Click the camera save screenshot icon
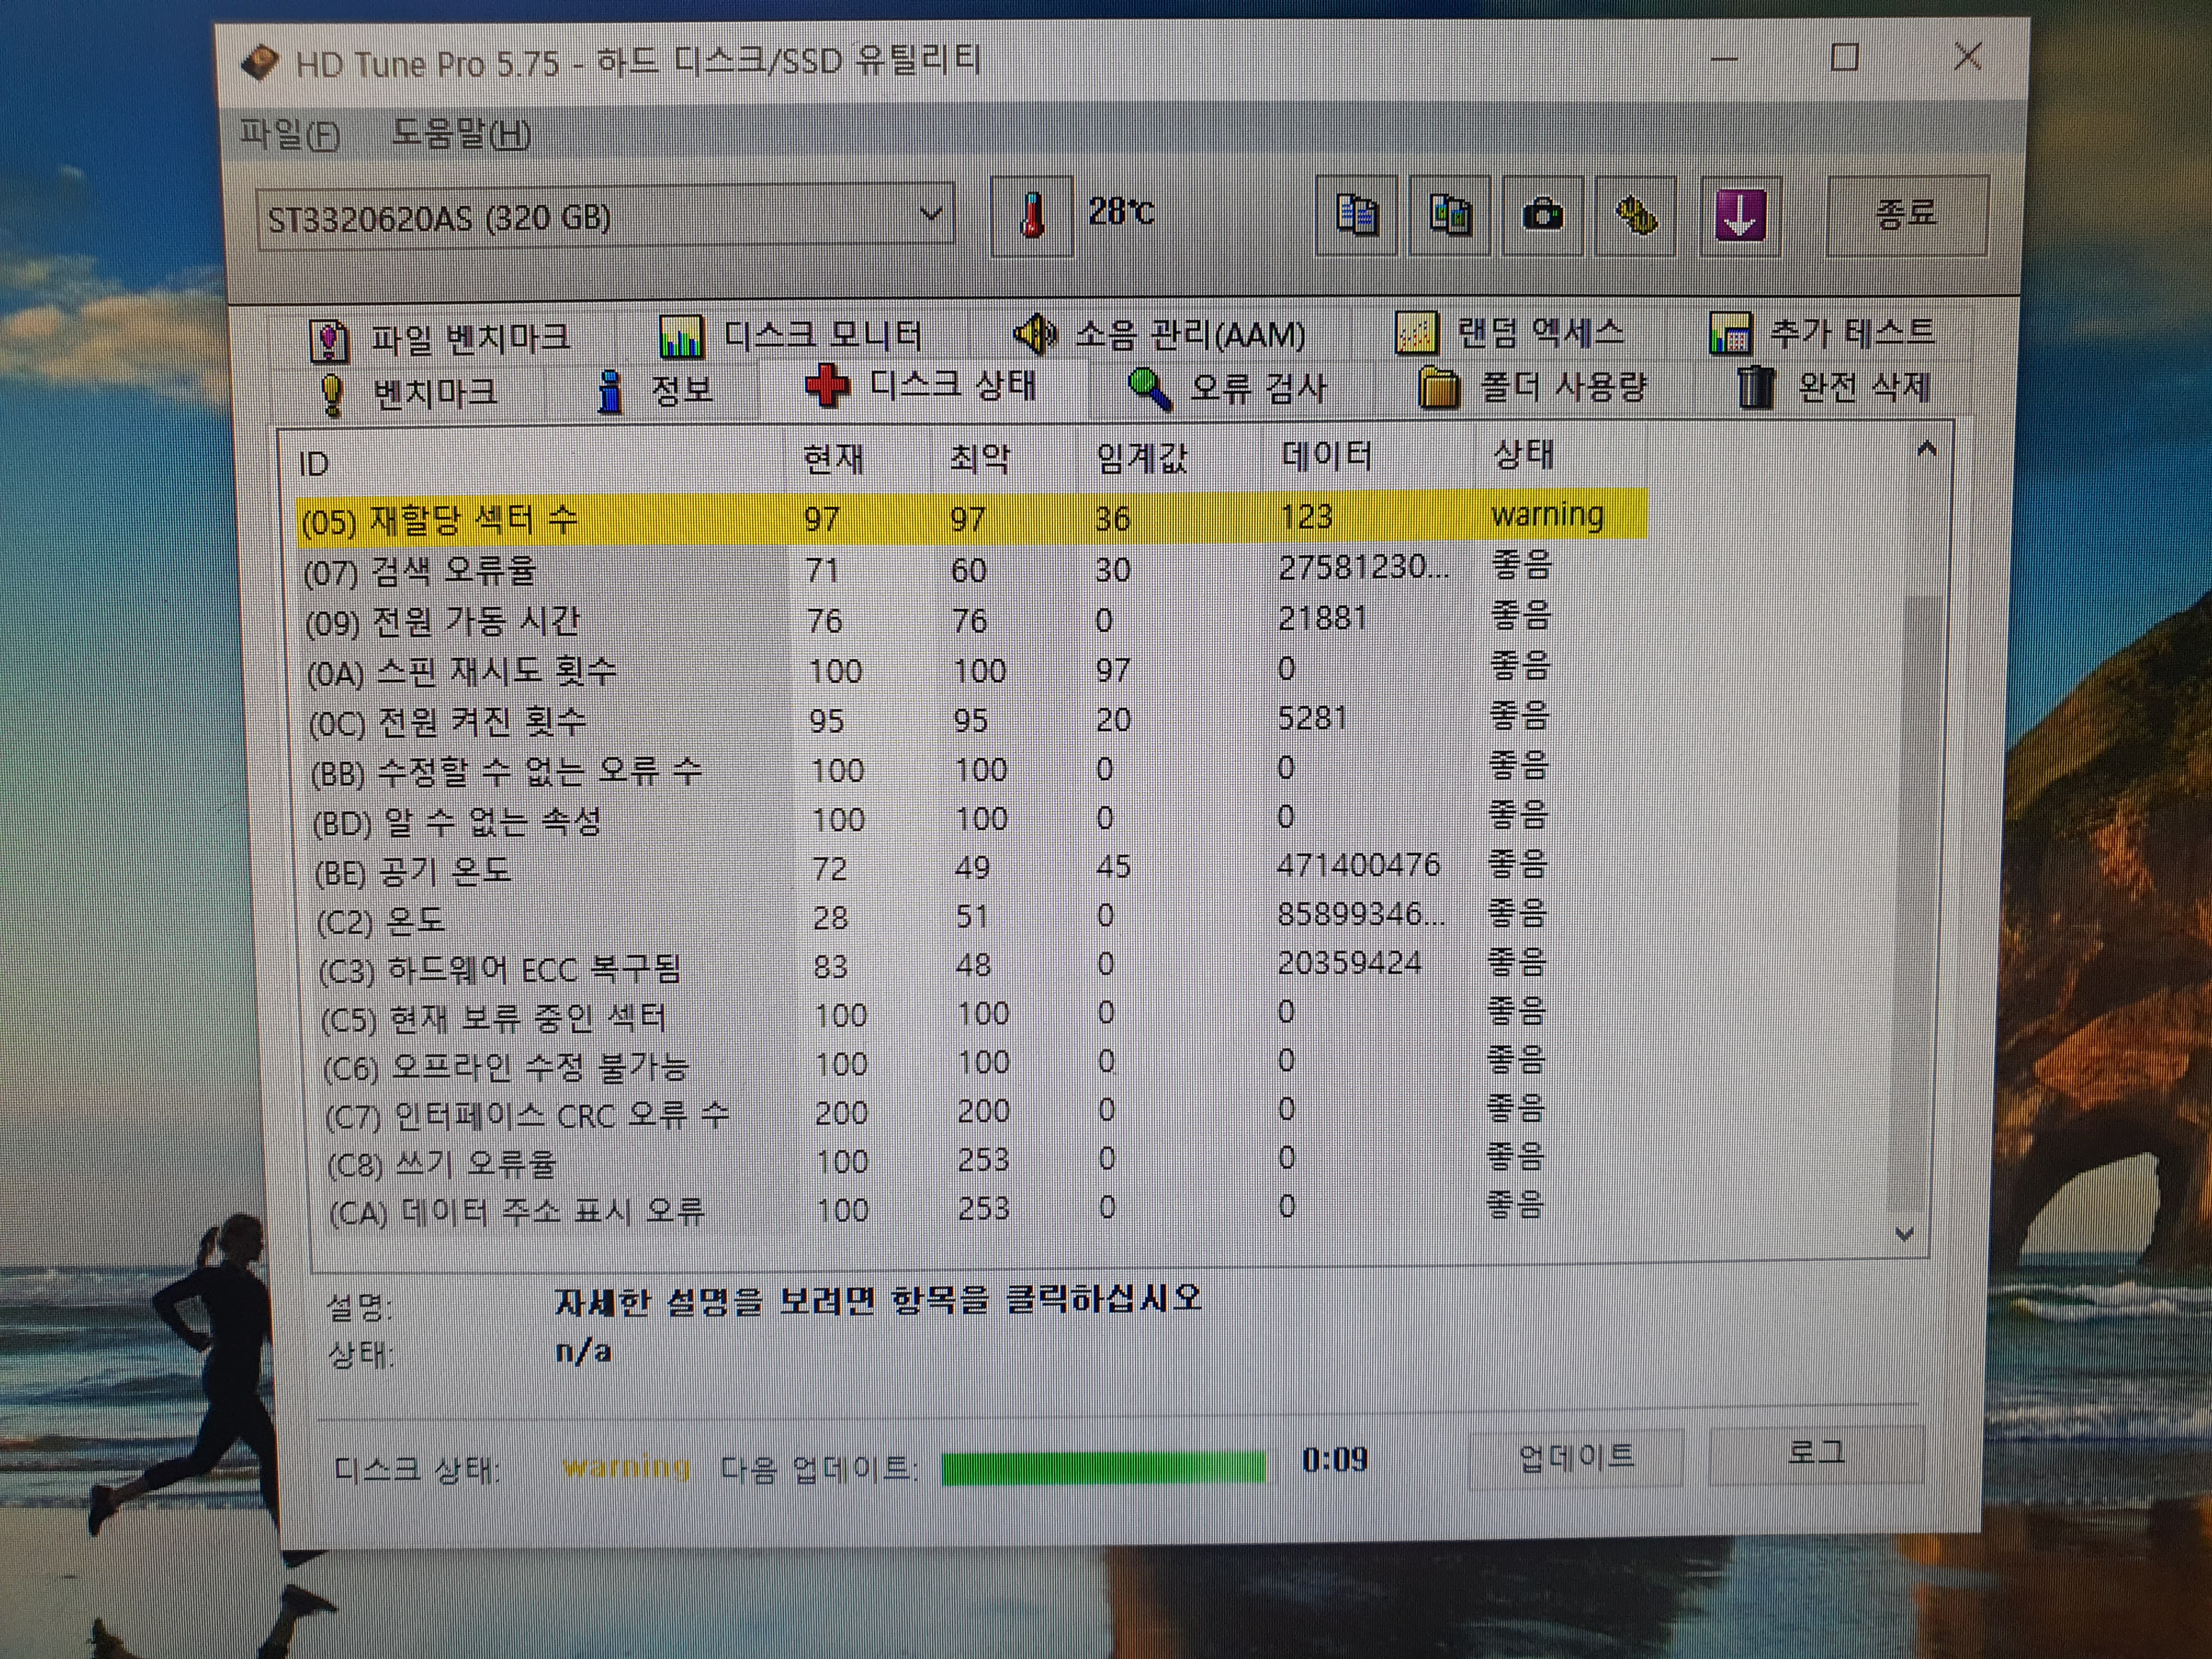 [x=1543, y=216]
